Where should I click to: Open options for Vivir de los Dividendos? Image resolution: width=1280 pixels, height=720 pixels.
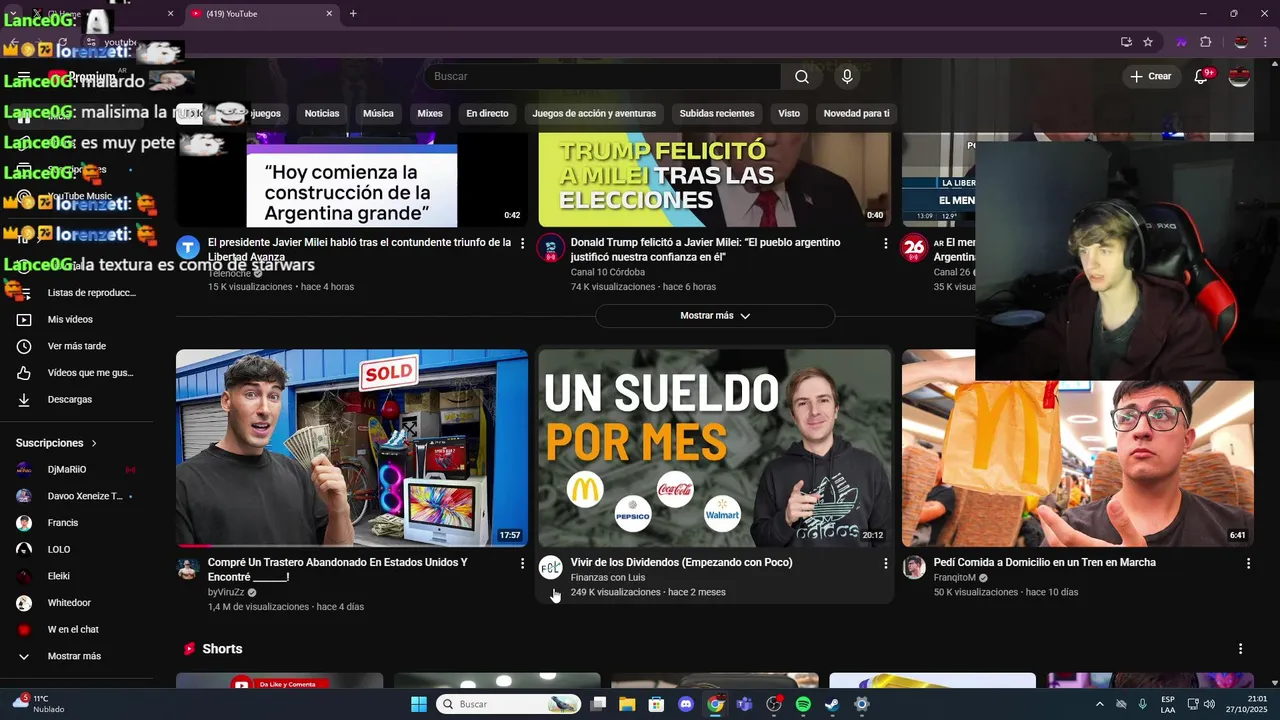click(x=885, y=564)
